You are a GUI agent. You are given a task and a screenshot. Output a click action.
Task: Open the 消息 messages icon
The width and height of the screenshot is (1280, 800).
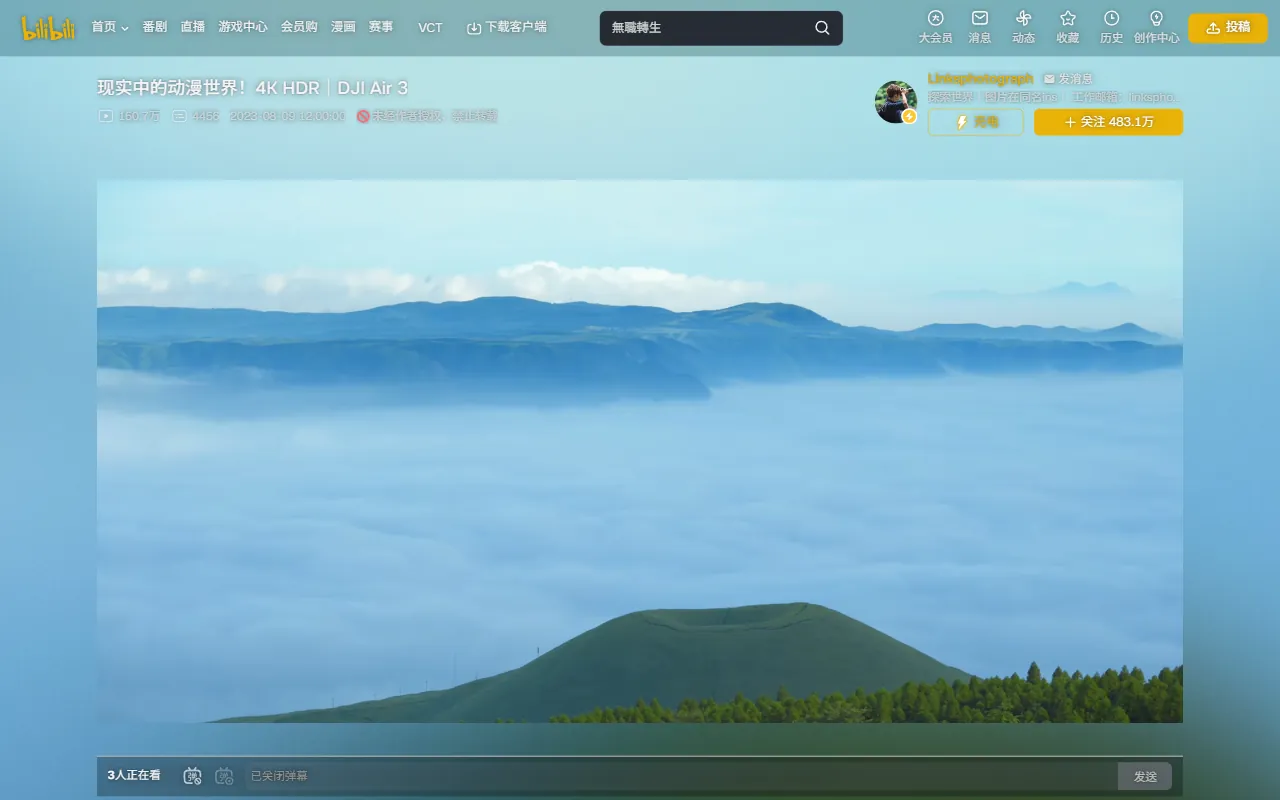tap(980, 27)
